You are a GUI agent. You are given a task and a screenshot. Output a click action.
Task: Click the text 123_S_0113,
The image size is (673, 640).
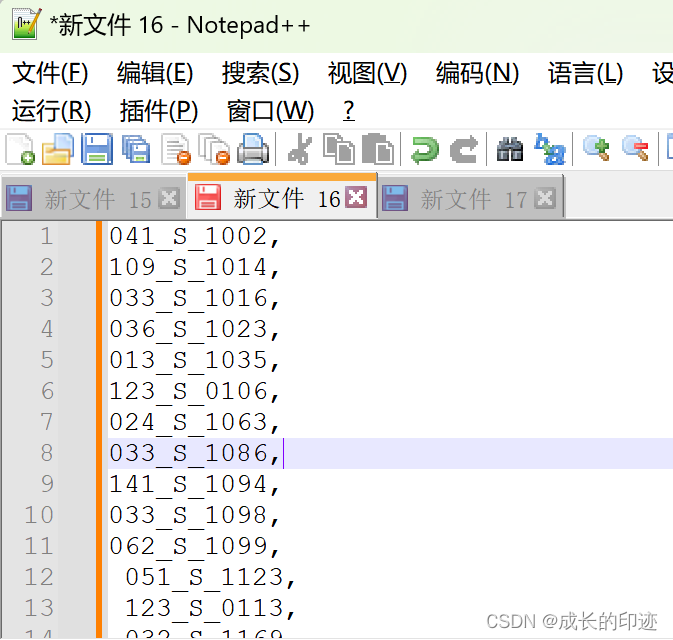tap(210, 609)
